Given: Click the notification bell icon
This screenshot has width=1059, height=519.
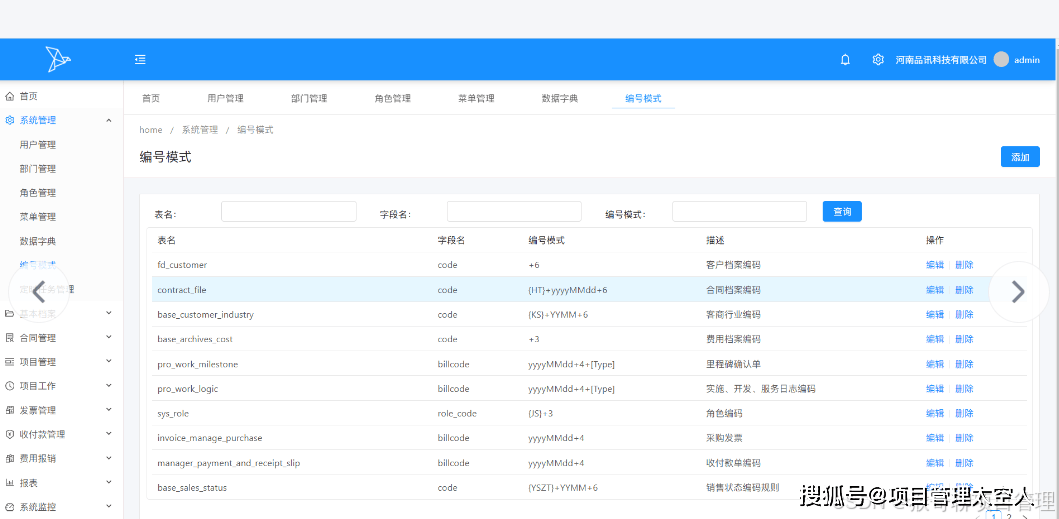Looking at the screenshot, I should coord(845,60).
